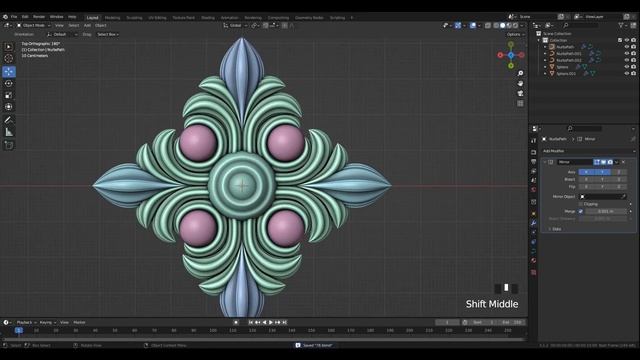
Task: Click the pan view hand icon
Action: 520,83
